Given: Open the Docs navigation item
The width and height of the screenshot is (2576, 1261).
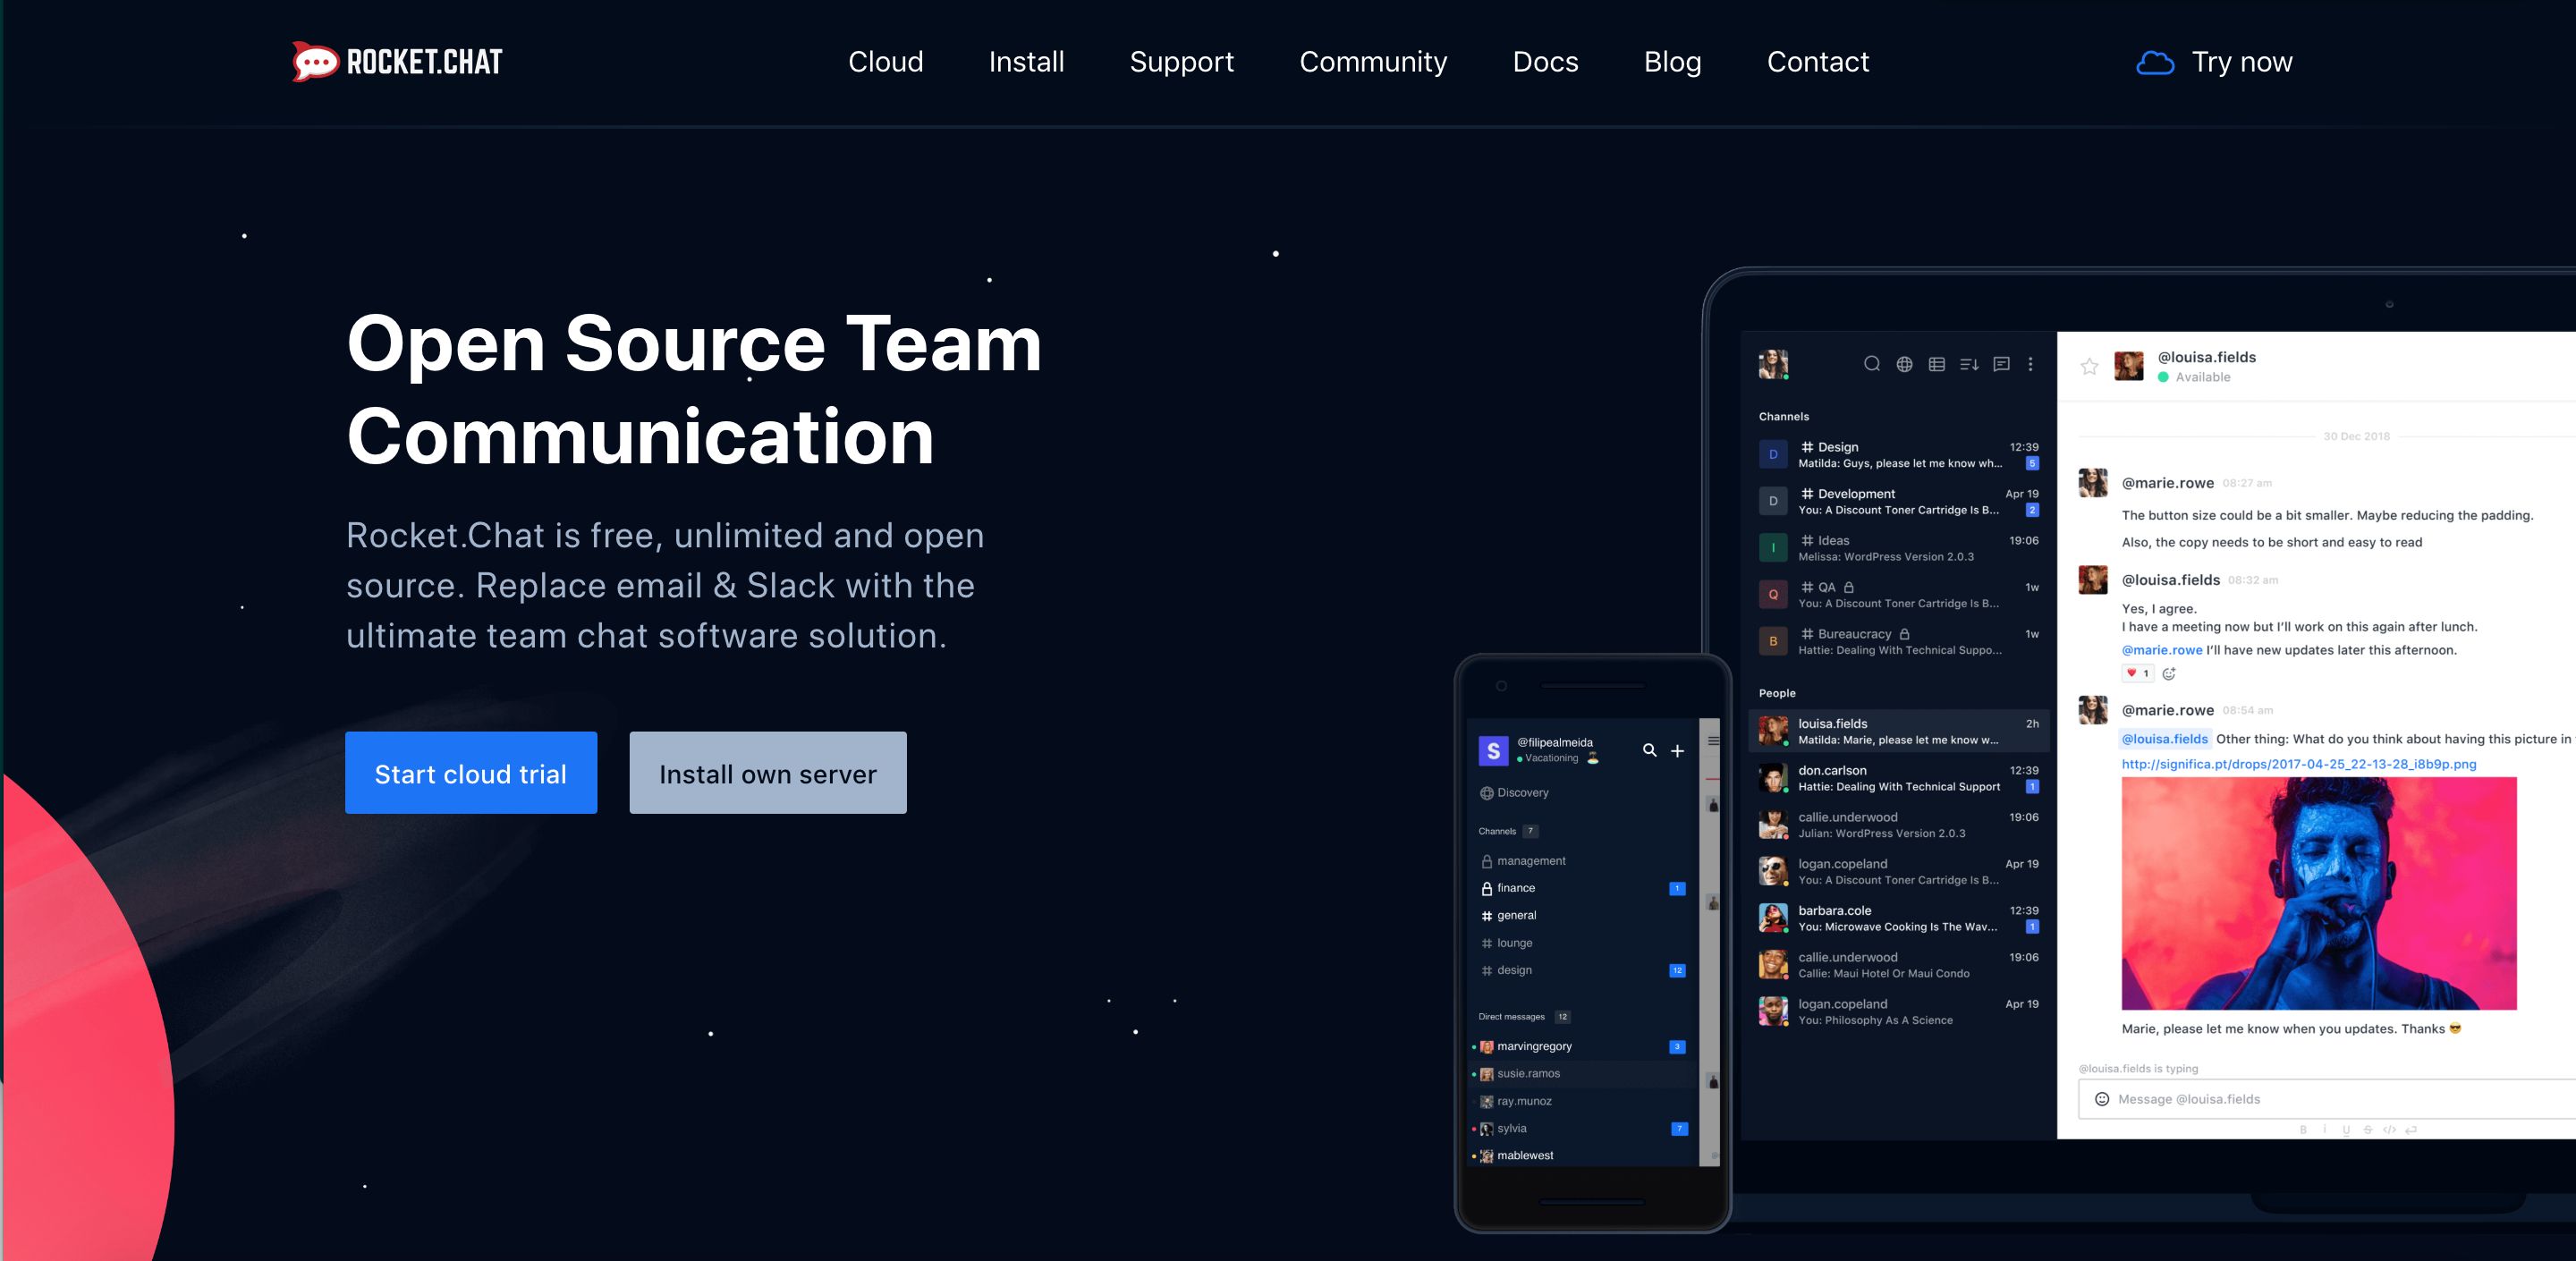Looking at the screenshot, I should coord(1545,62).
